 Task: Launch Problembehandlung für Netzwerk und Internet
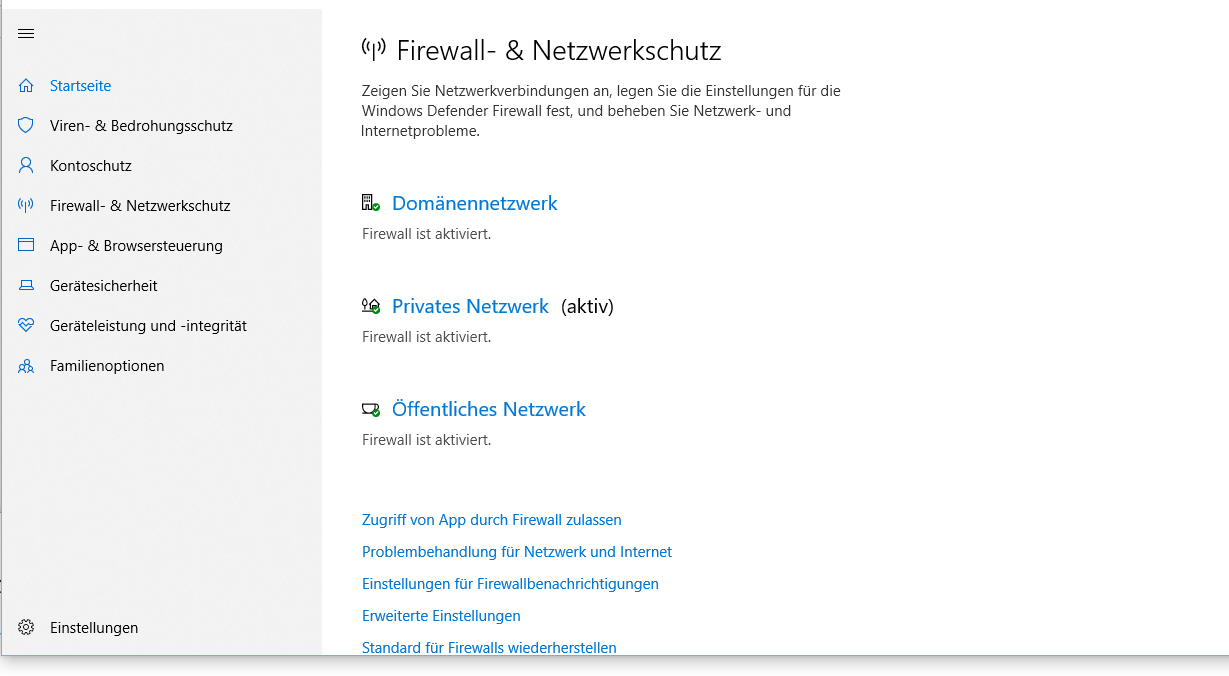click(516, 552)
